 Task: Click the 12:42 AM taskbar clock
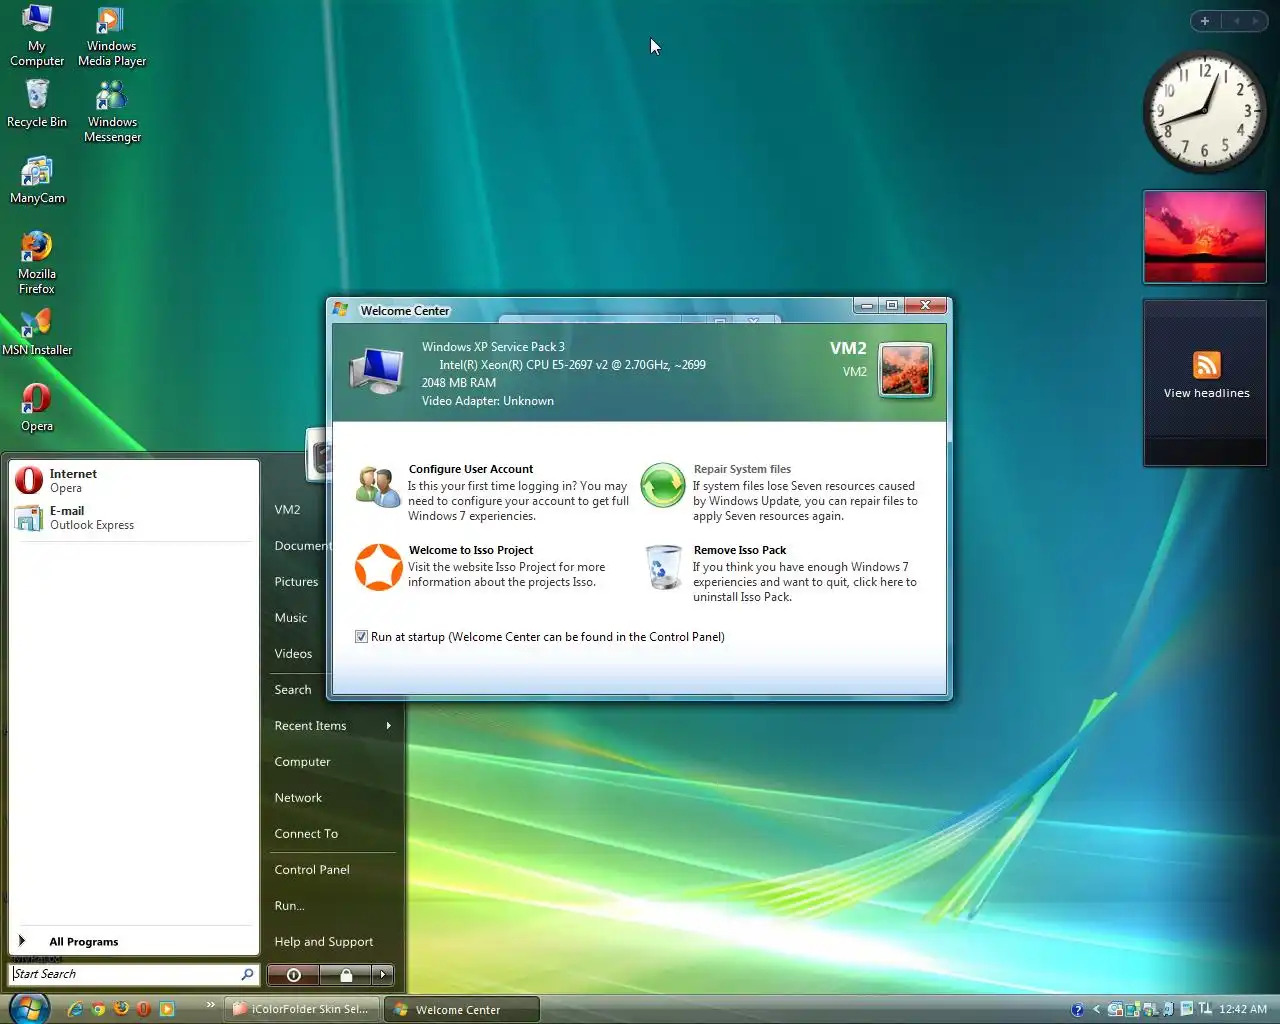coord(1243,1010)
